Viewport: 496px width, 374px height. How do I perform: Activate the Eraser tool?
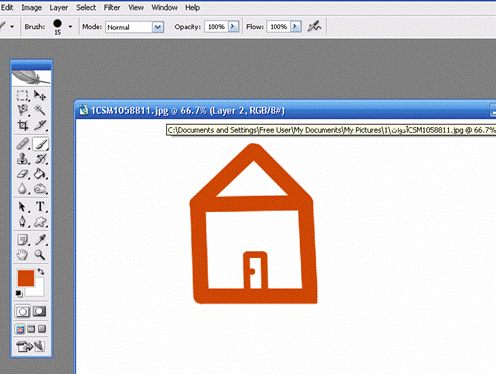[23, 174]
